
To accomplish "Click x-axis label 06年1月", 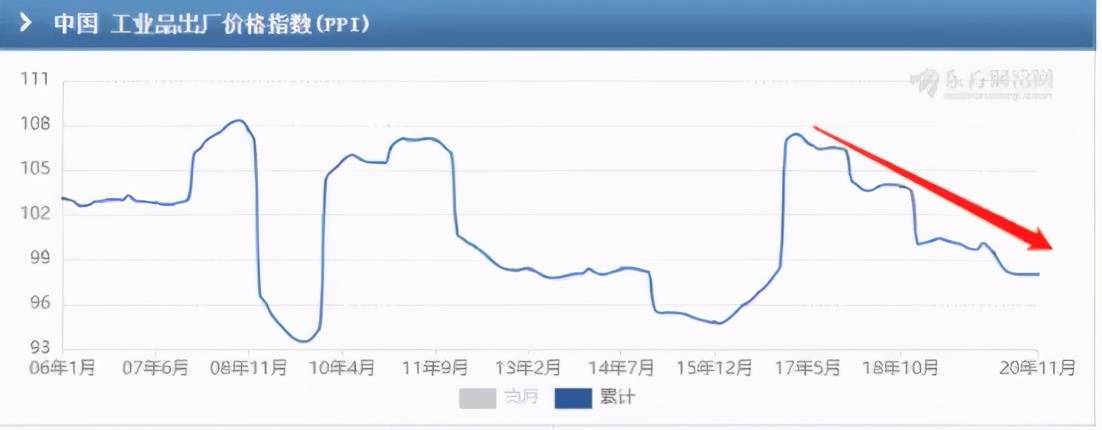I will pyautogui.click(x=62, y=367).
